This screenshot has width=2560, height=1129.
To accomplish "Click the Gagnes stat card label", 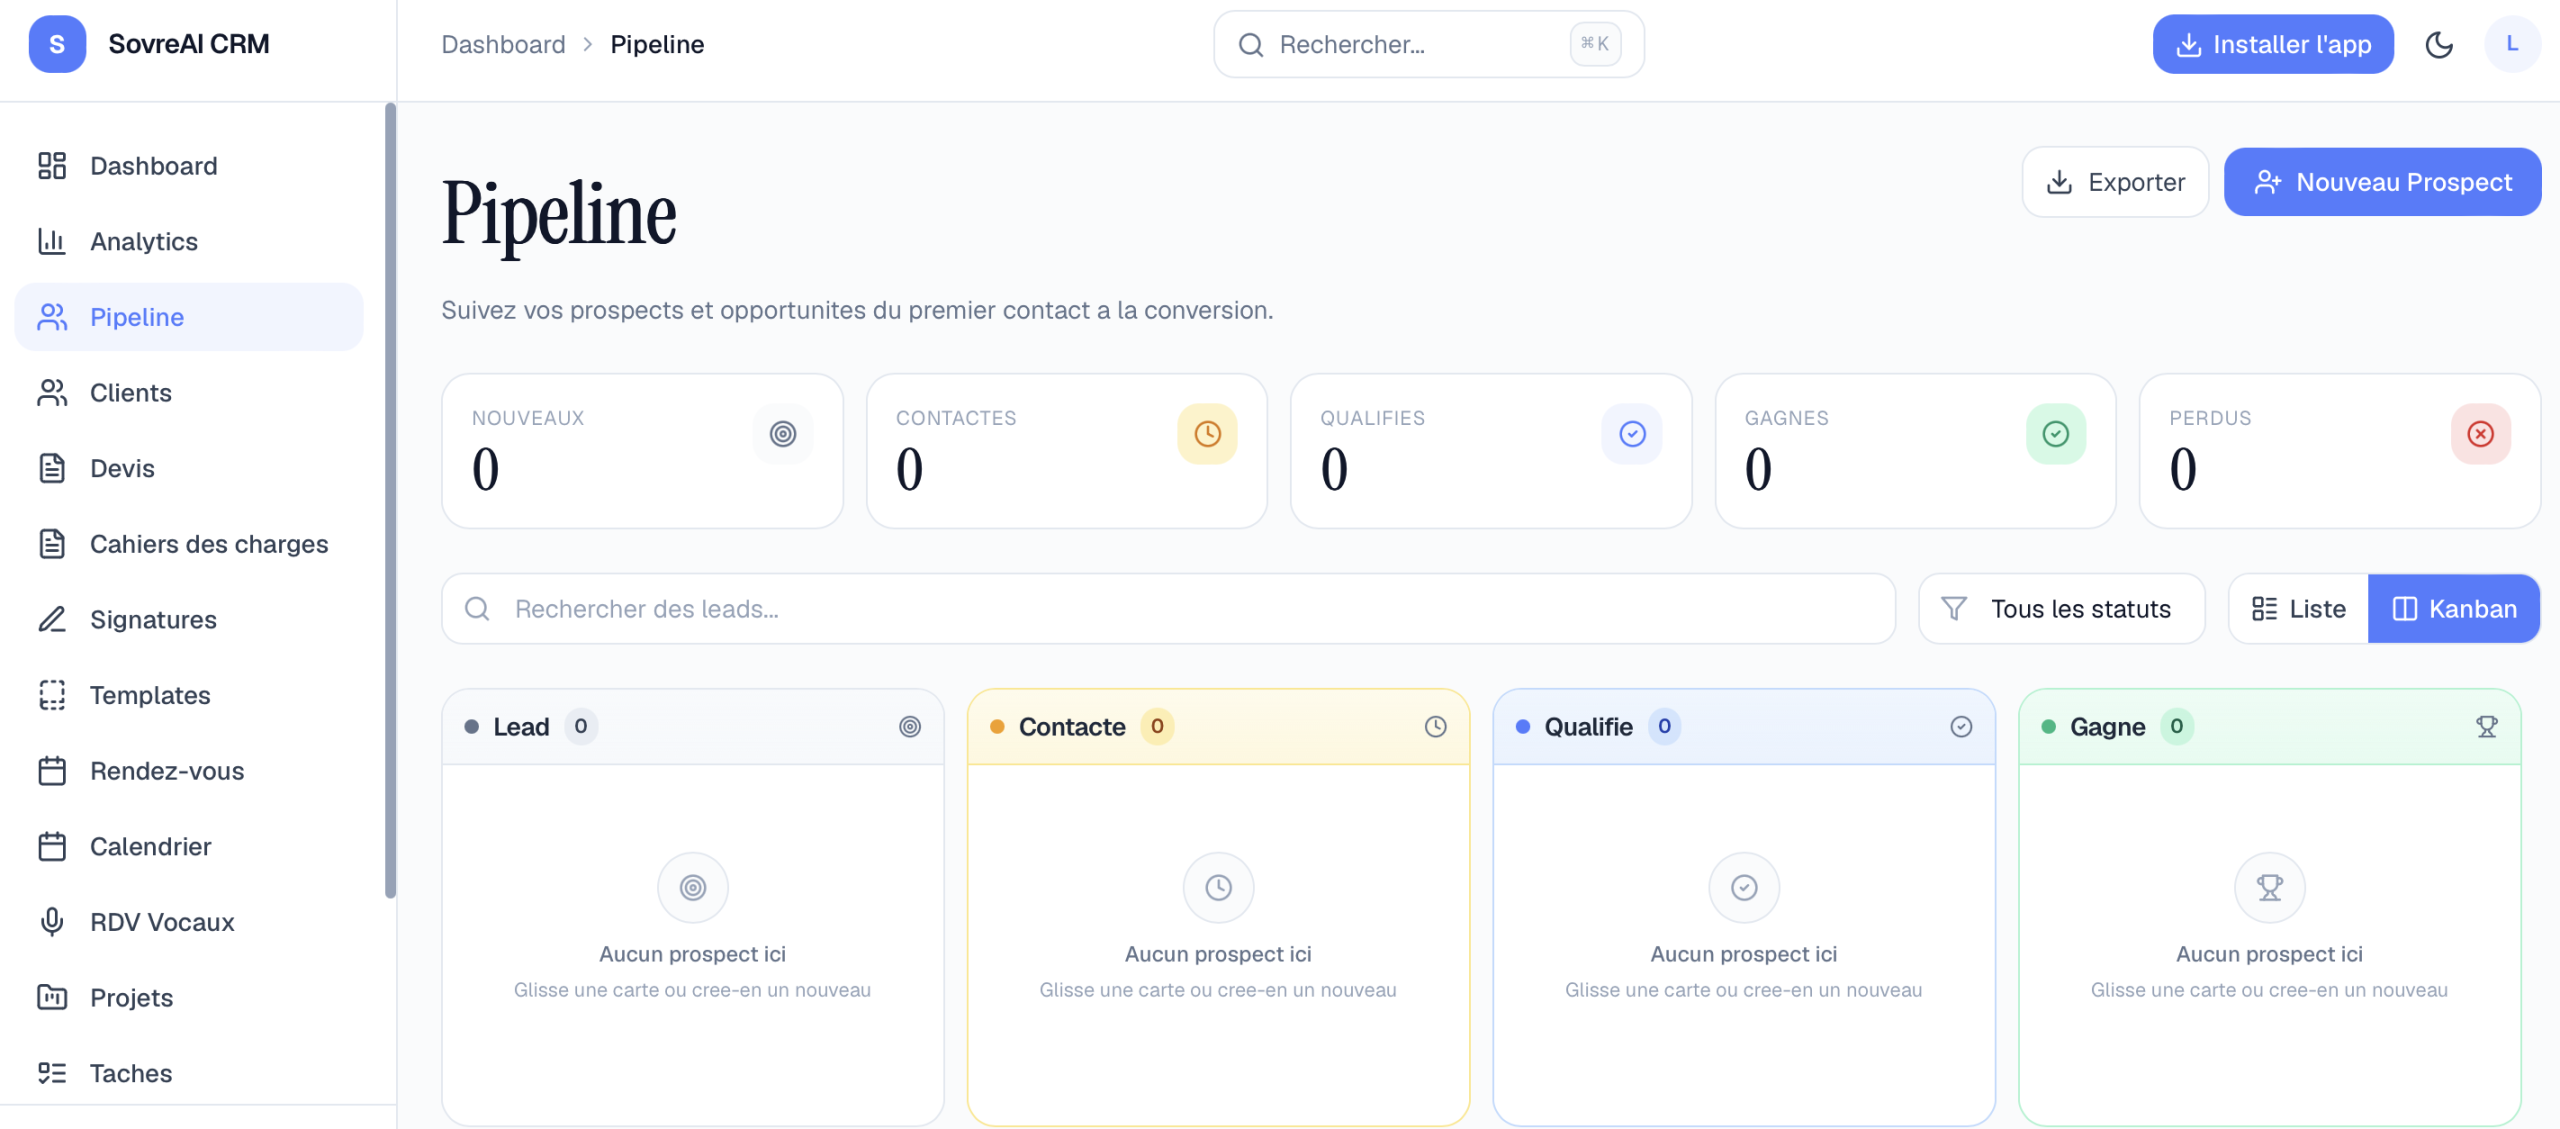I will [1786, 418].
